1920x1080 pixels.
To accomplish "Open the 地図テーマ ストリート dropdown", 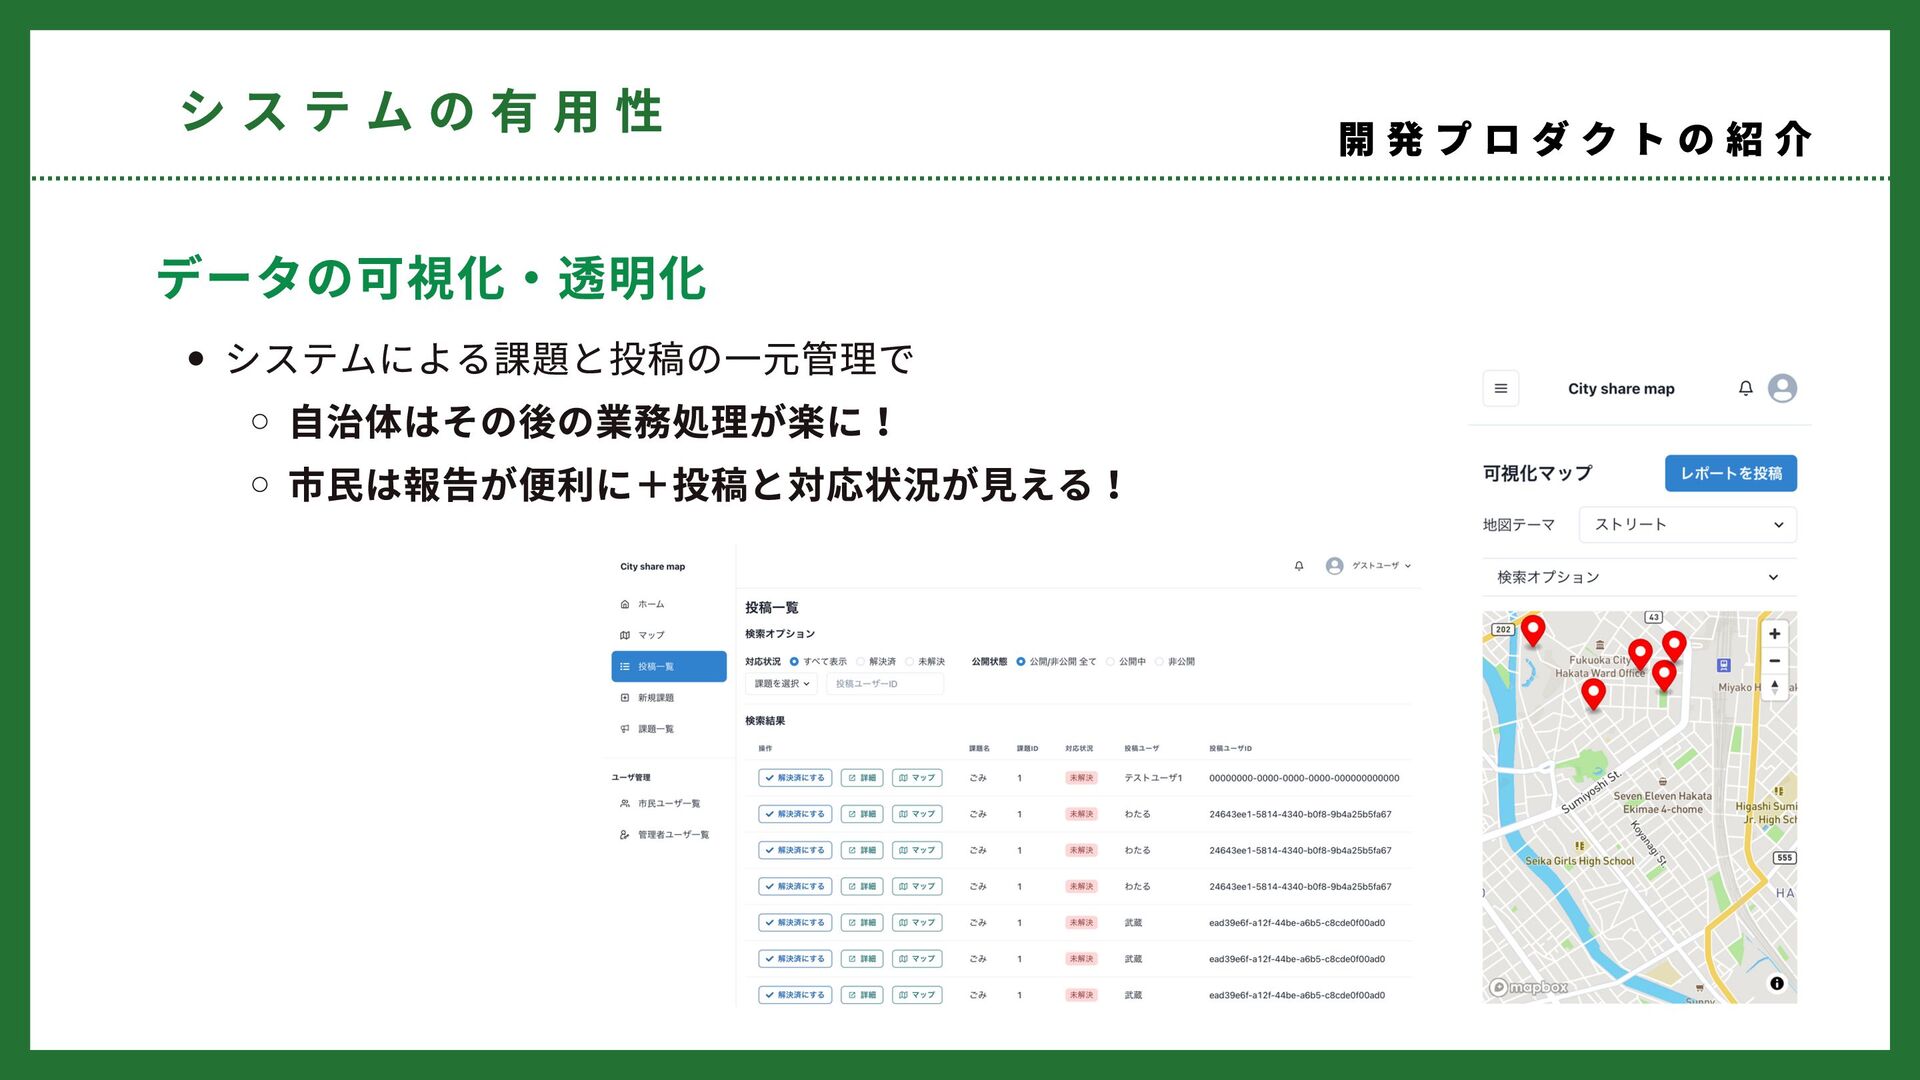I will tap(1687, 525).
